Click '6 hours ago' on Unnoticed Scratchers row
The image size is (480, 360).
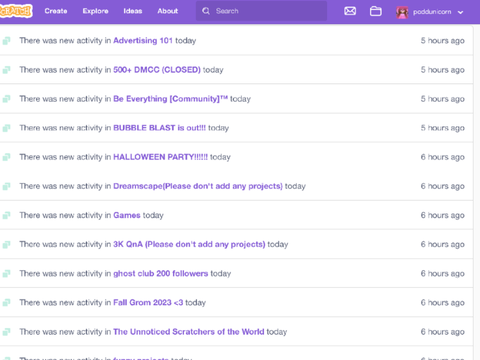coord(442,332)
